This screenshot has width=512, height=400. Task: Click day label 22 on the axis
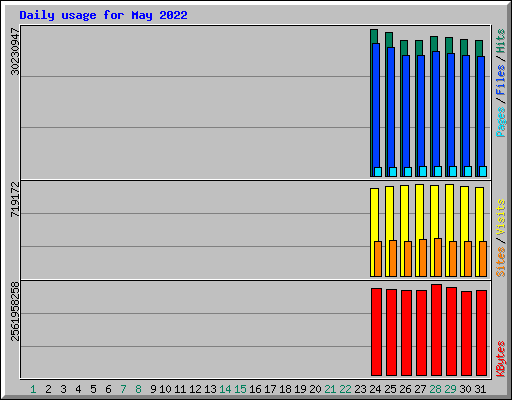(x=345, y=389)
